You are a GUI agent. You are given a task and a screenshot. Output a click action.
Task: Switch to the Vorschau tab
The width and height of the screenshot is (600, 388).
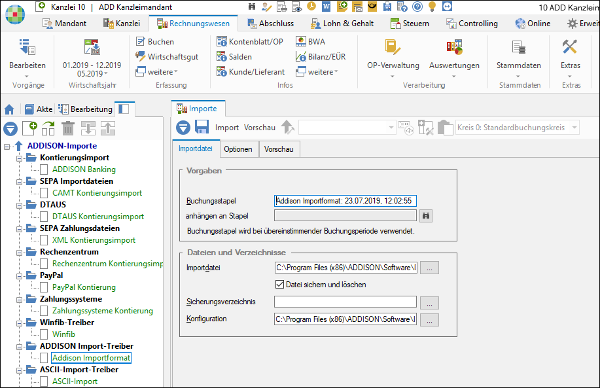[x=279, y=149]
